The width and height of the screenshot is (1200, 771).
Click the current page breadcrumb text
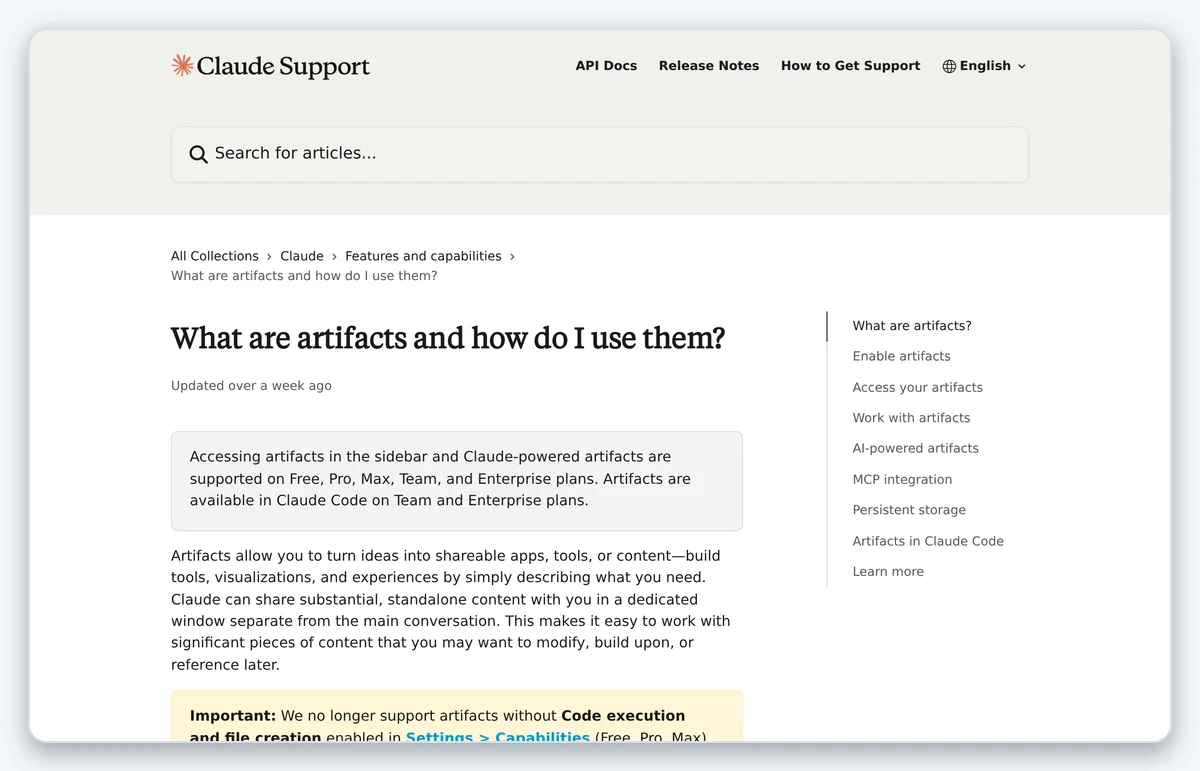[x=304, y=276]
